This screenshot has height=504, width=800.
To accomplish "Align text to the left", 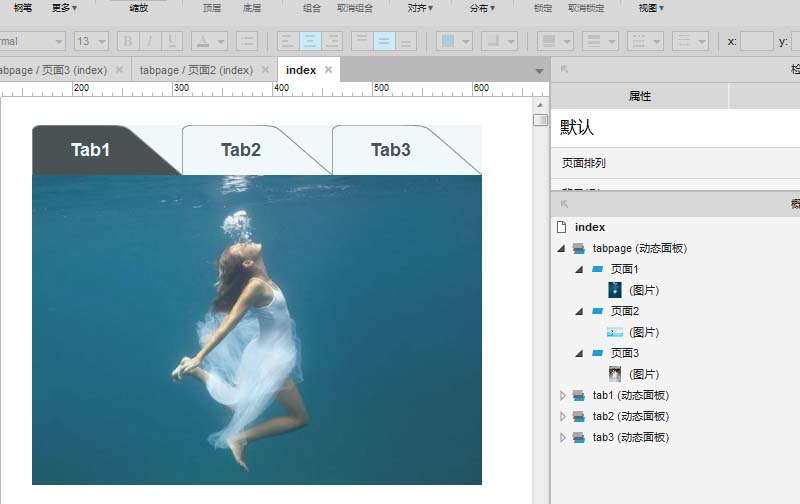I will point(287,41).
